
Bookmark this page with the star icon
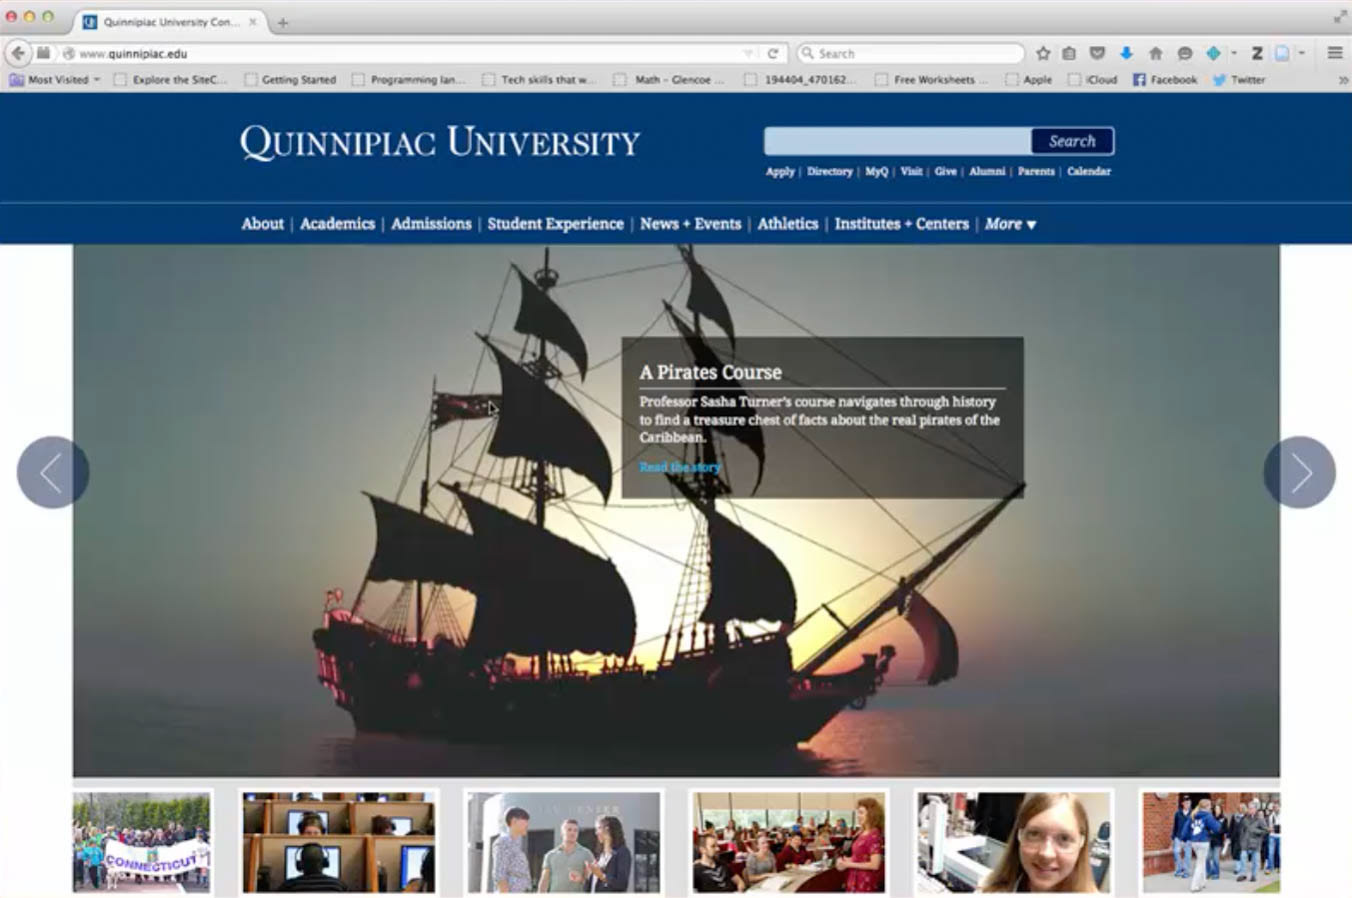[x=1043, y=53]
